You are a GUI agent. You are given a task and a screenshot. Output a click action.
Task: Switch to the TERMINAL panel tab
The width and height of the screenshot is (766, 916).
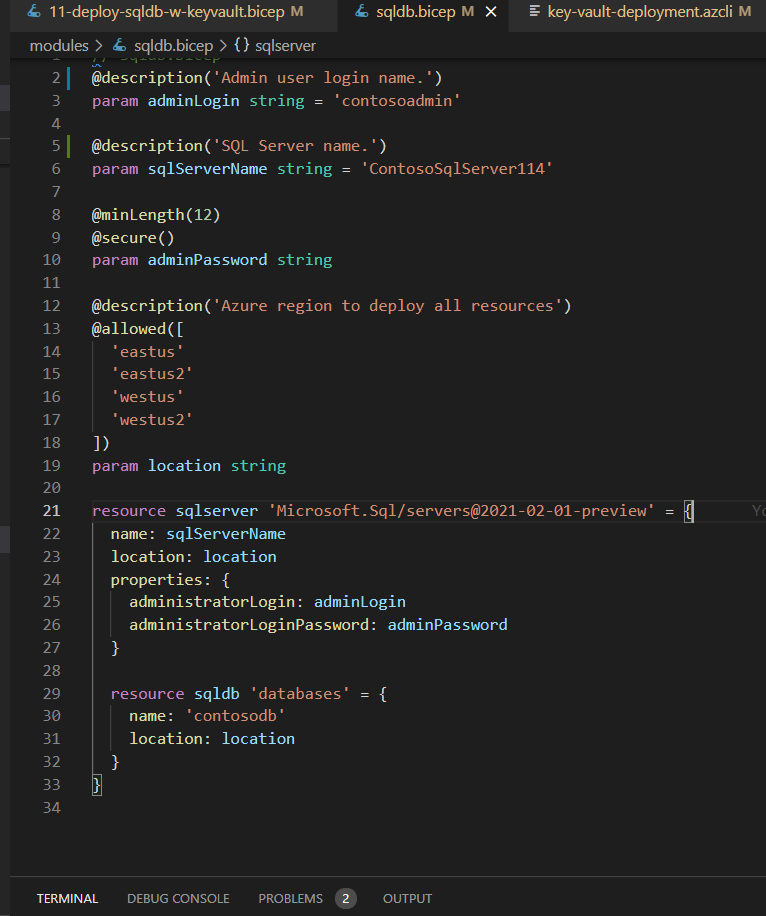[x=67, y=898]
